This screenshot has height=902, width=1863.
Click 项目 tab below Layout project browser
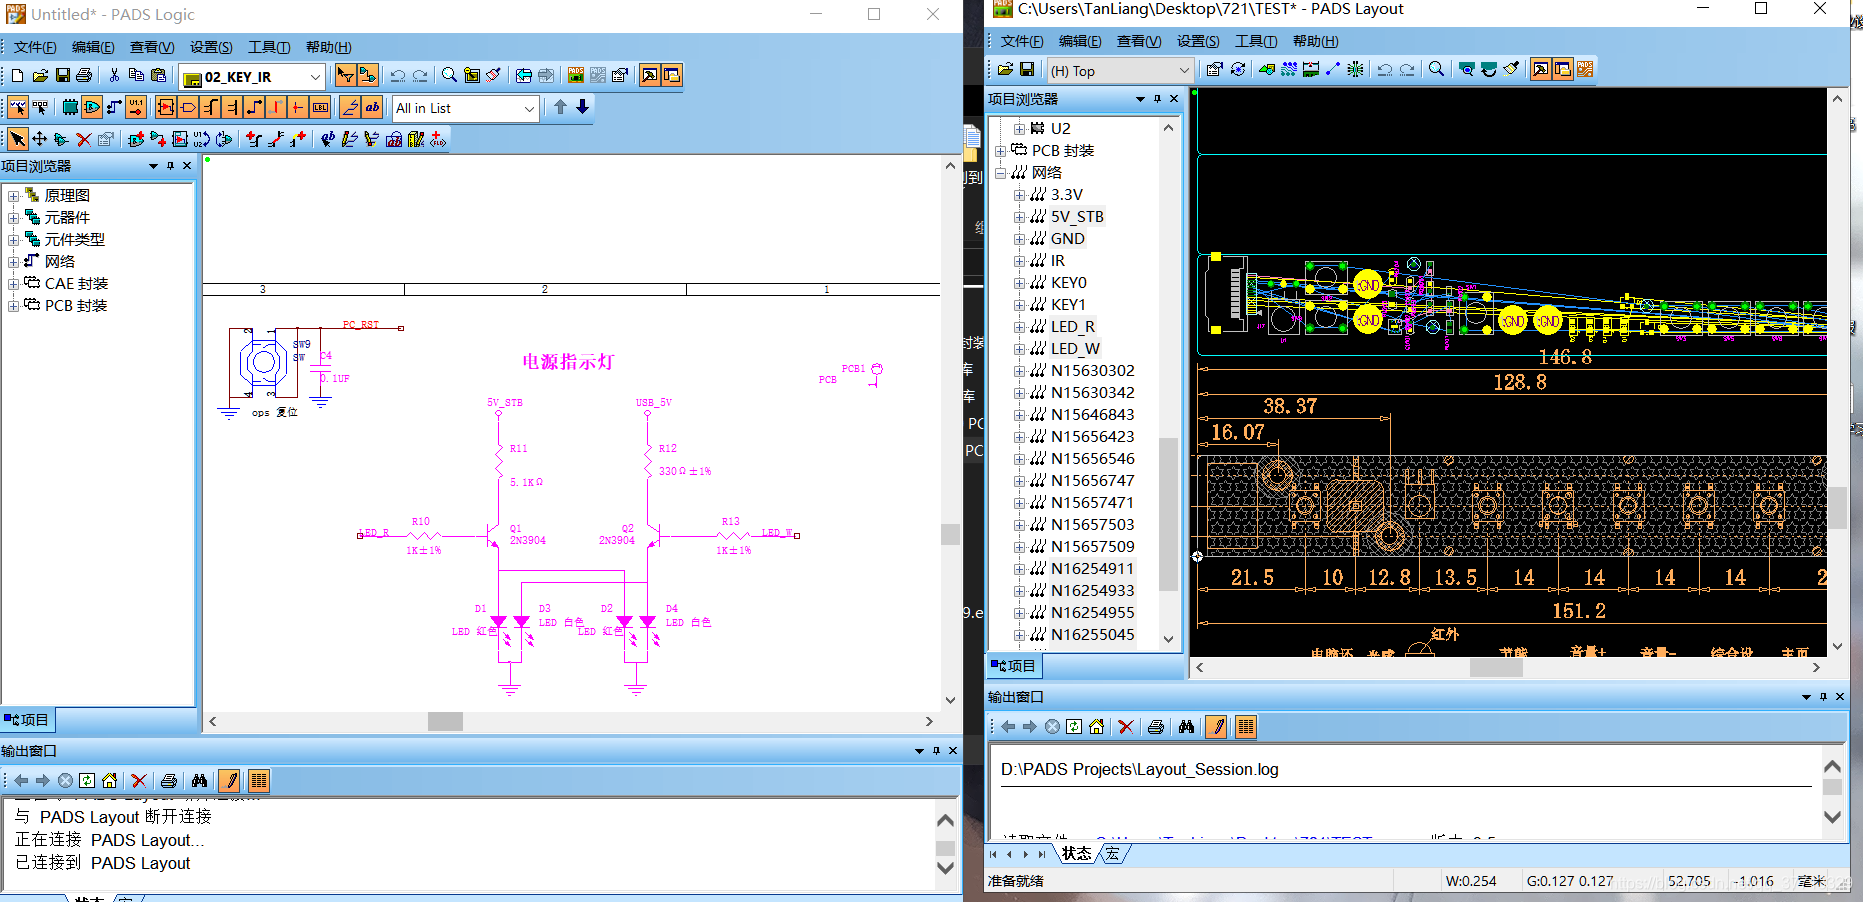click(1014, 666)
